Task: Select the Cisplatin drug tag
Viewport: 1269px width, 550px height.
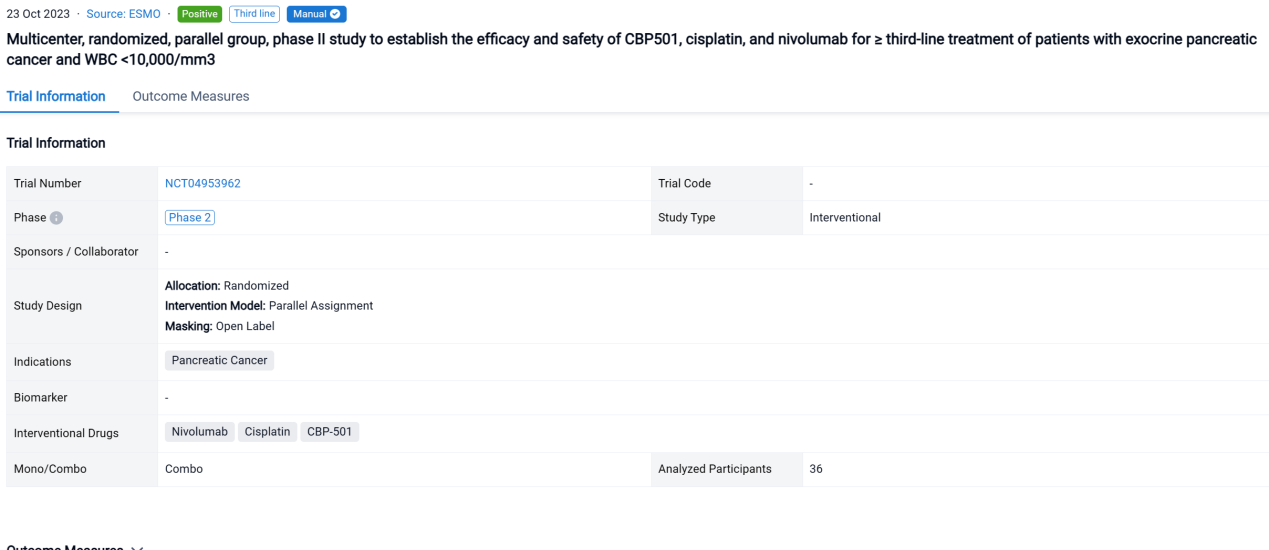Action: (x=267, y=432)
